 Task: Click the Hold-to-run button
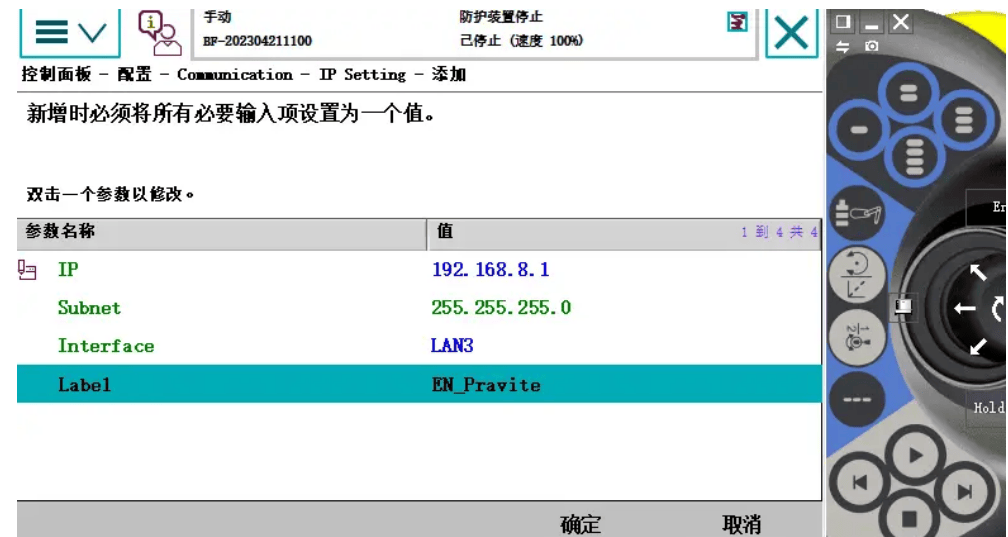(987, 408)
